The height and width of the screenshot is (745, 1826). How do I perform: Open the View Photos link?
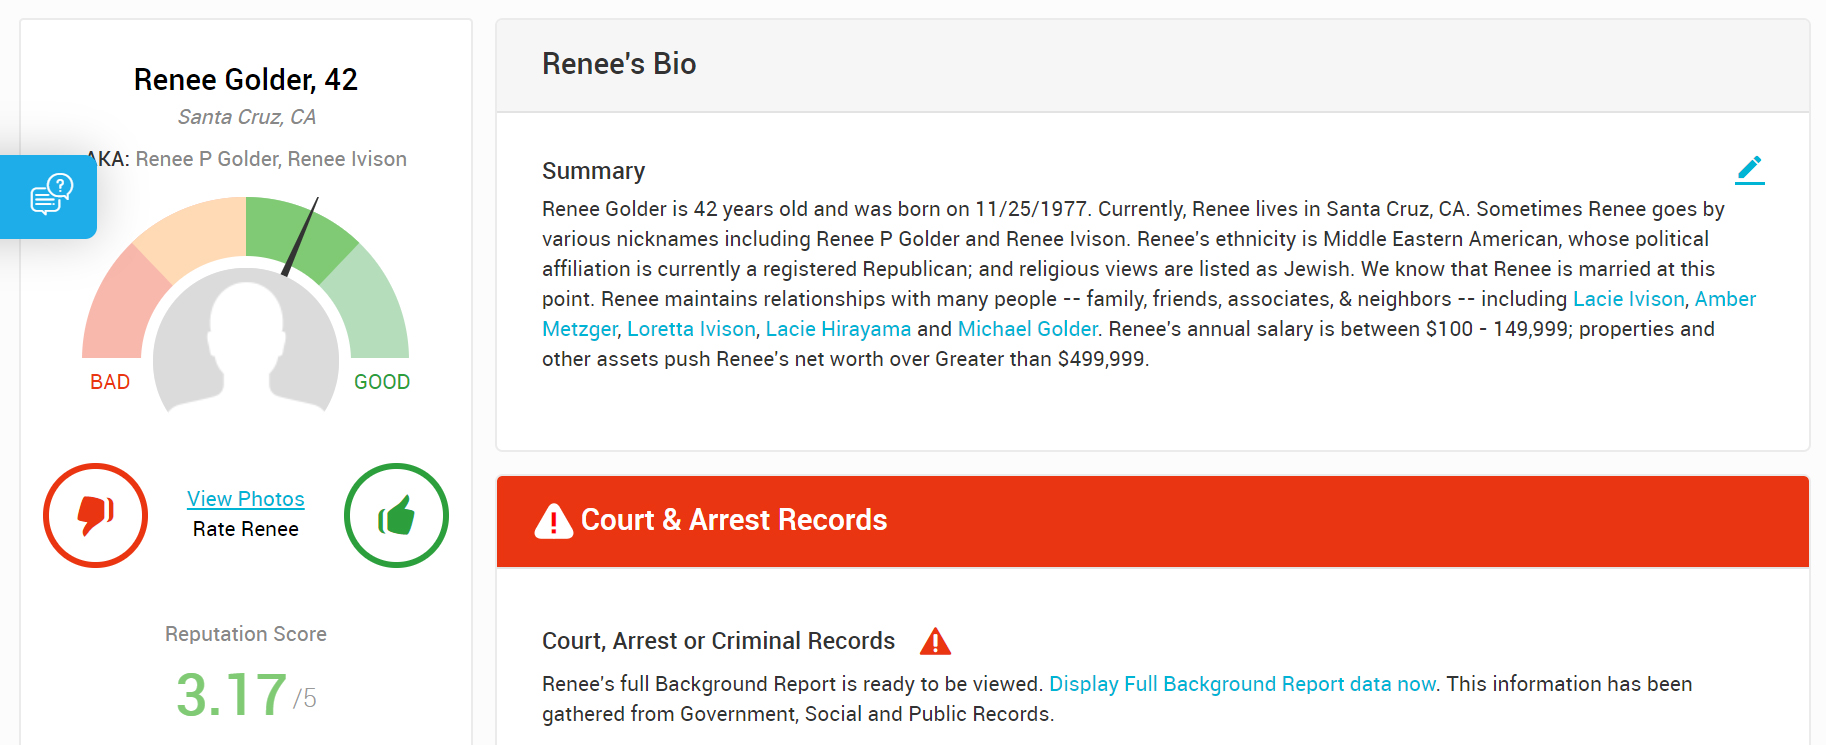(x=246, y=498)
